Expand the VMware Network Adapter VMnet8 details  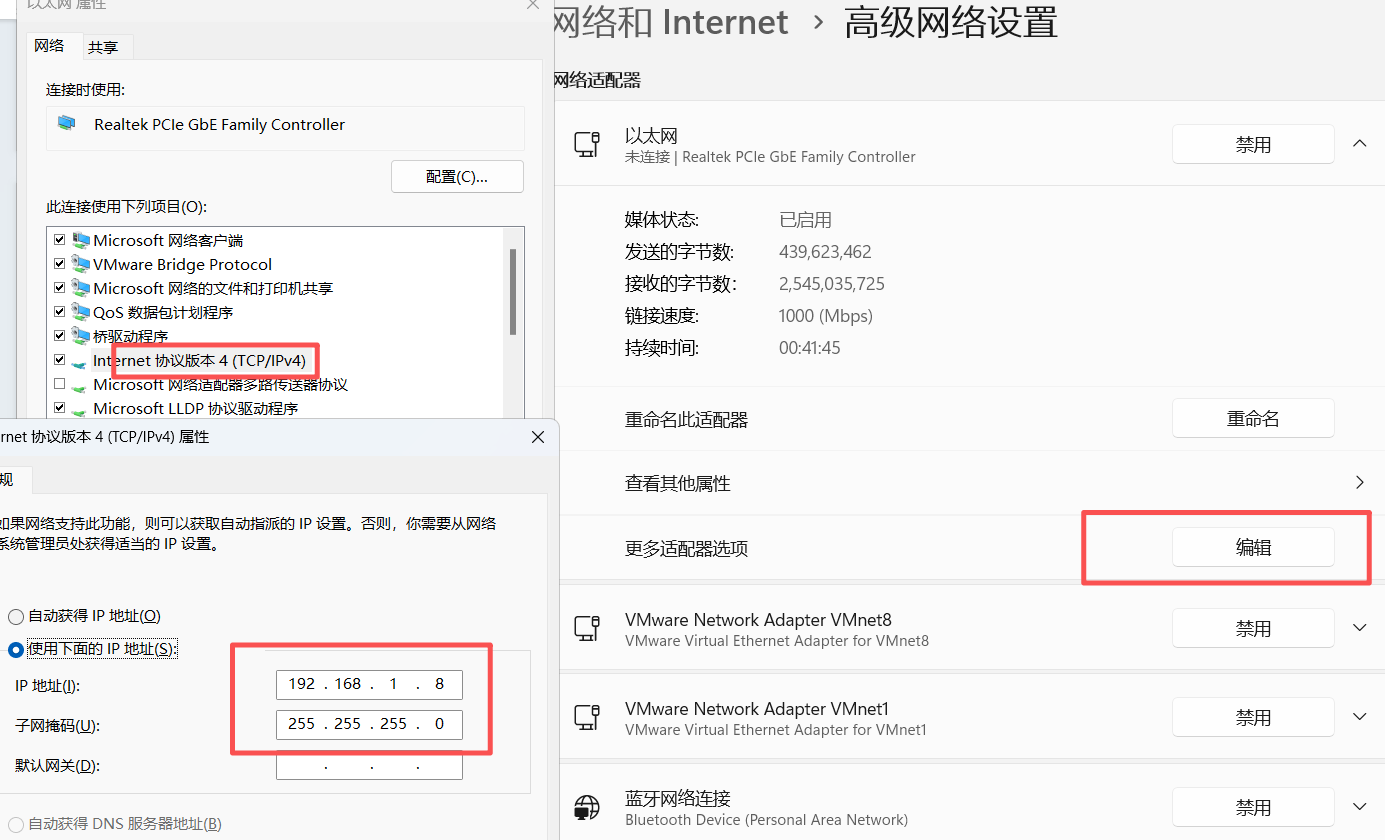pos(1359,628)
